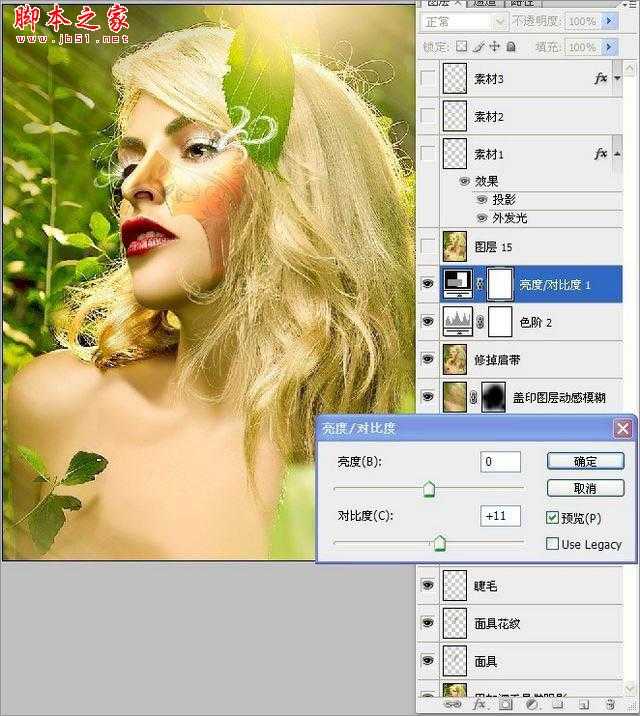The image size is (640, 716).
Task: Uncheck the 预览(P) preview checkbox
Action: click(552, 517)
